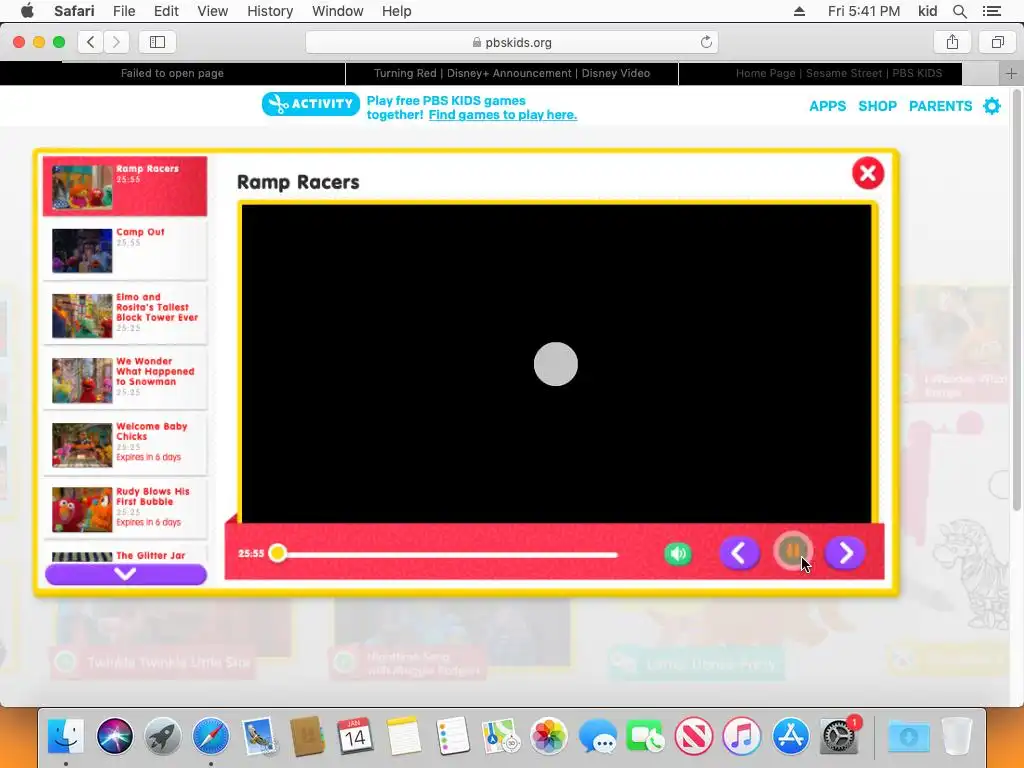This screenshot has height=768, width=1024.
Task: Open the kid user menu
Action: click(927, 11)
